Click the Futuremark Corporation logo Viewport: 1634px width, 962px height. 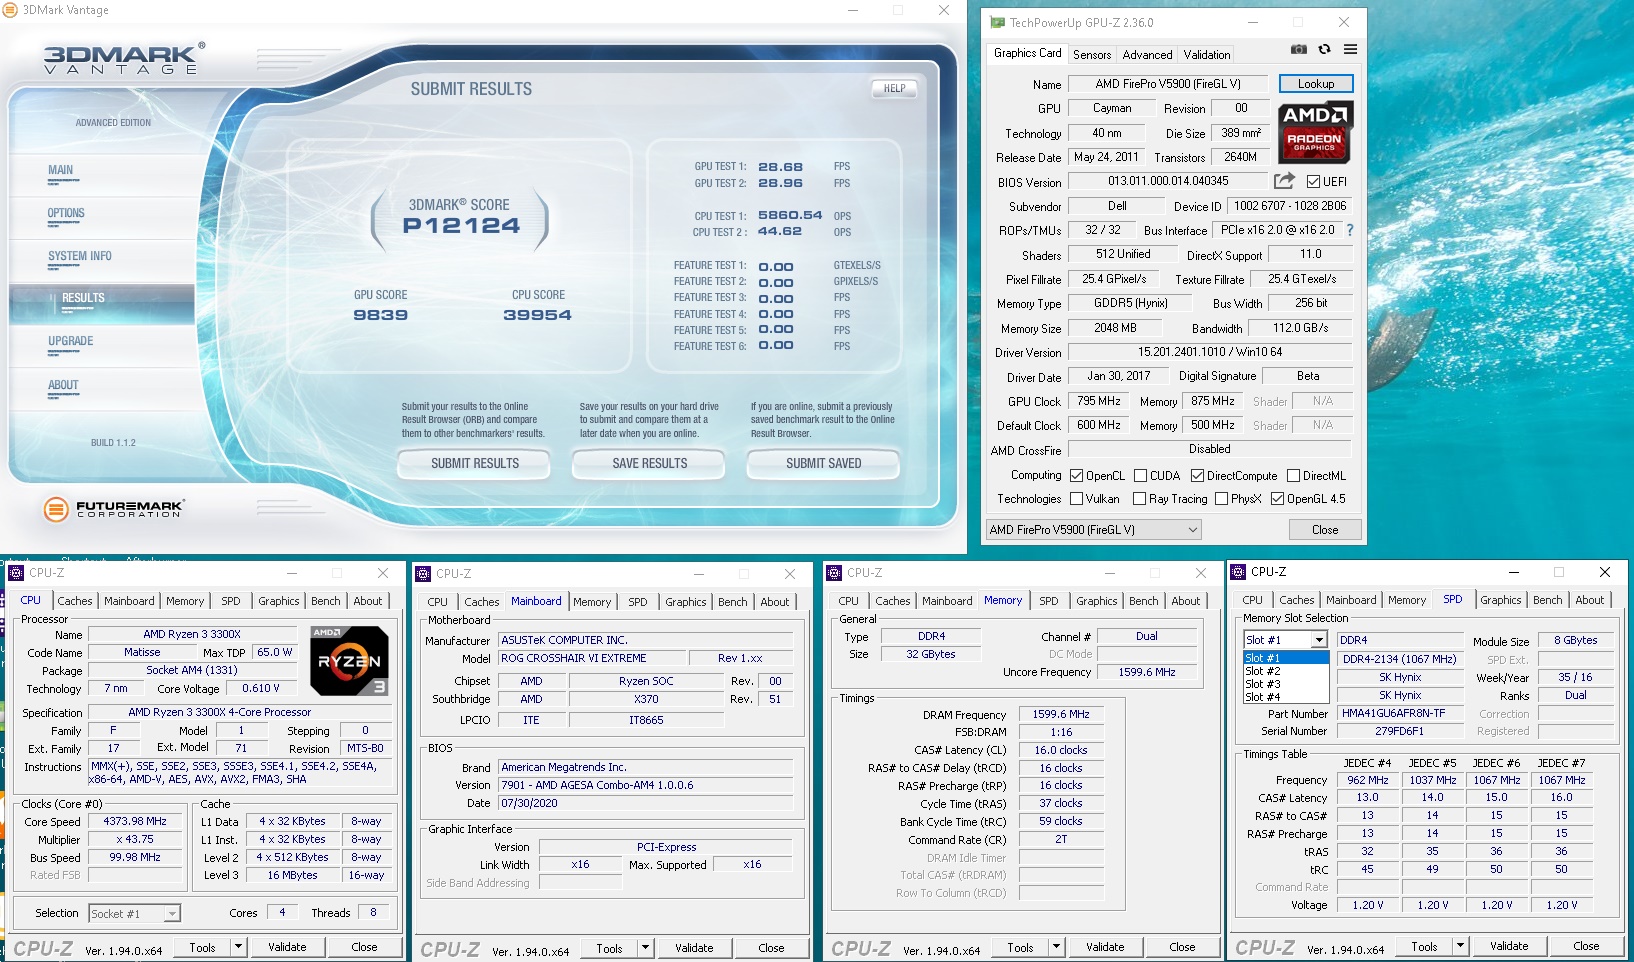point(113,509)
